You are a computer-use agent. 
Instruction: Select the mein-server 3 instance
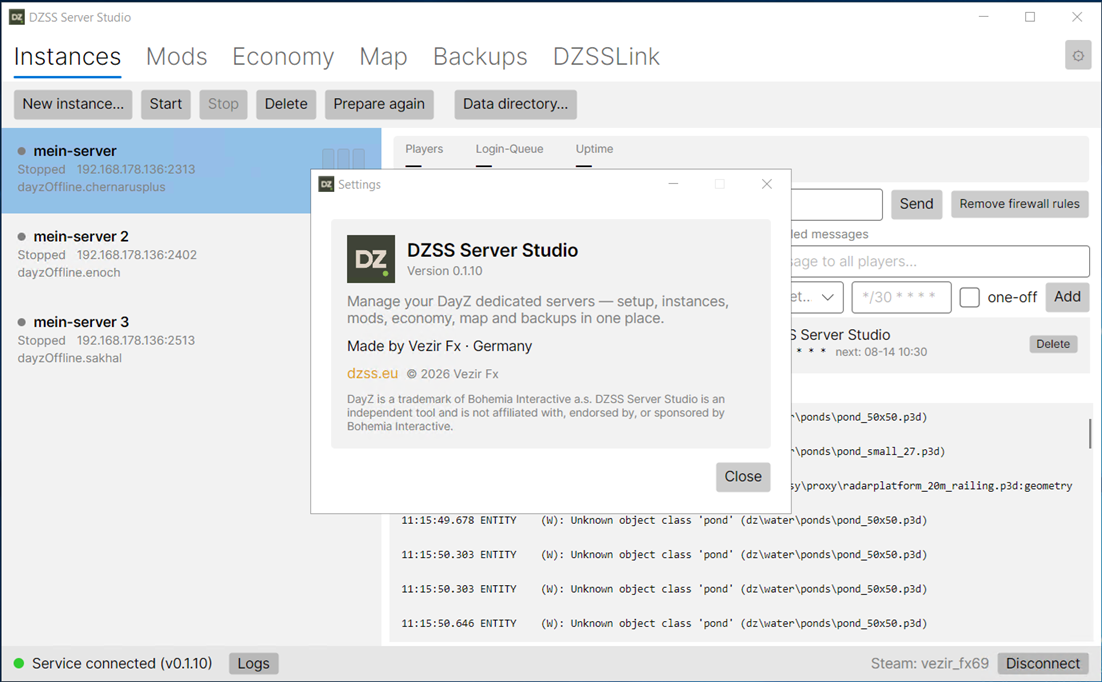[x=191, y=340]
